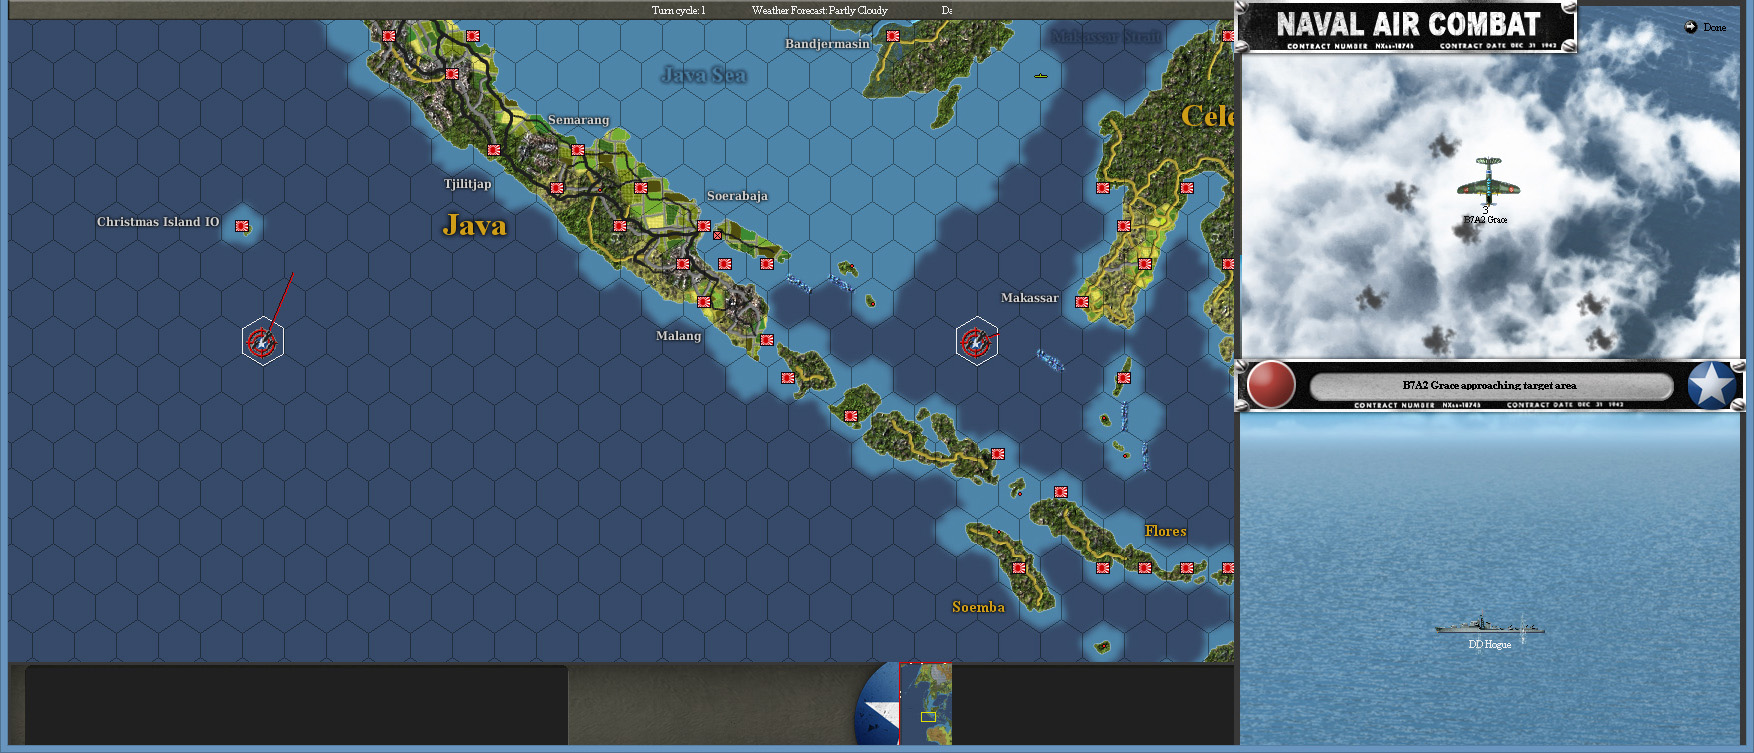Click the white star US roundel icon

point(1711,385)
